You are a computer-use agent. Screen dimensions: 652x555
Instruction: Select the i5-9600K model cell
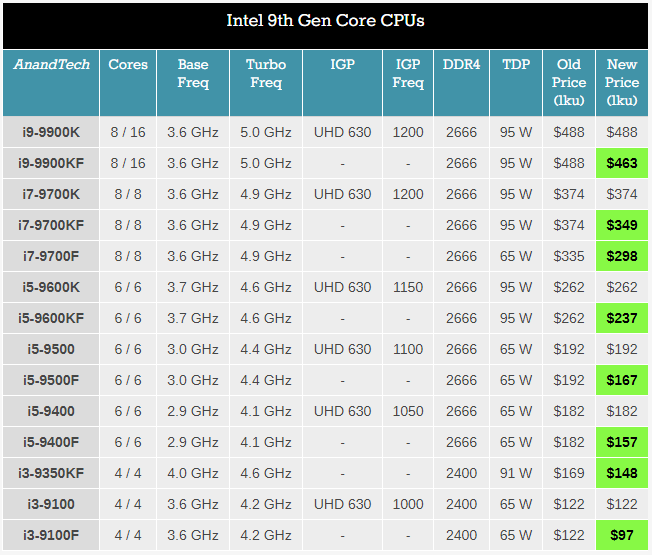[x=51, y=287]
